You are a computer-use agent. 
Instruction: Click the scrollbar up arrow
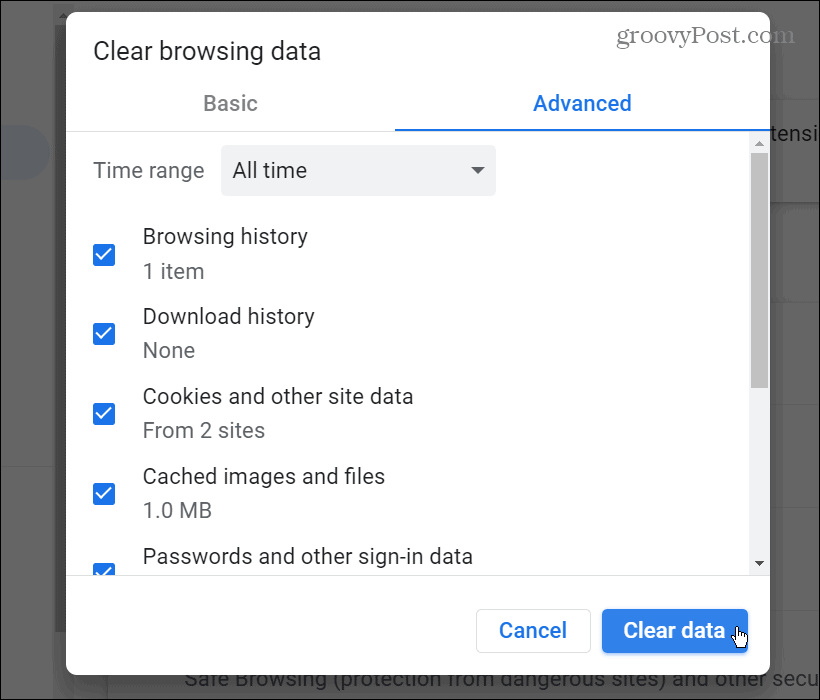coord(758,142)
